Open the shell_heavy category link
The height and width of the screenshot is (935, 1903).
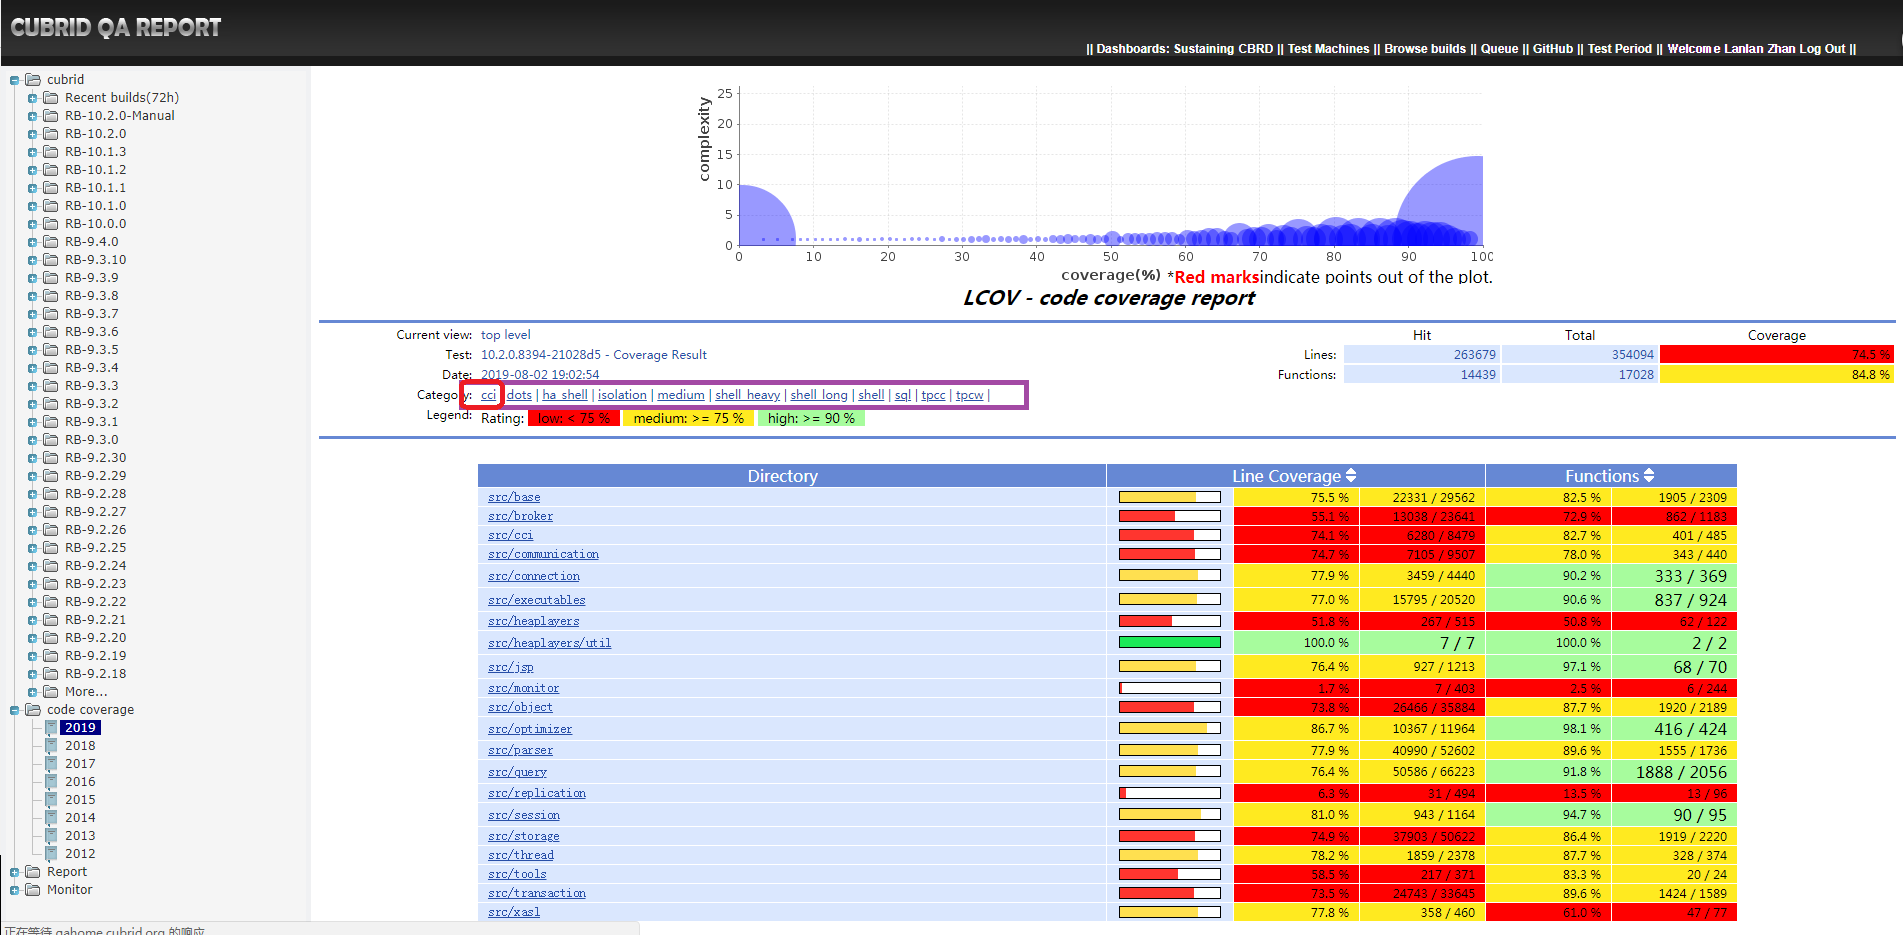[x=747, y=395]
